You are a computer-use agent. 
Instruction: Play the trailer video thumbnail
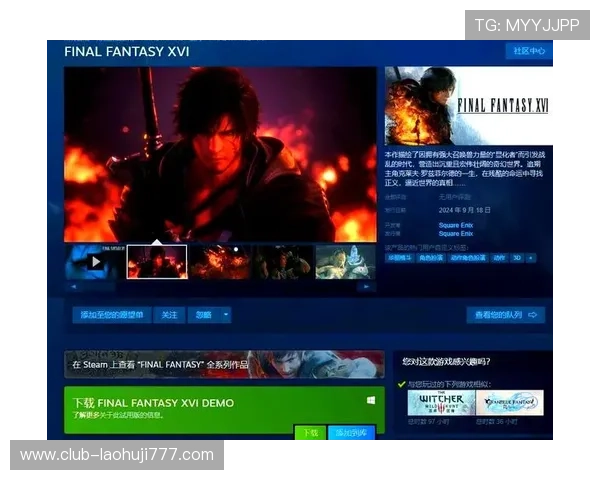click(x=95, y=262)
